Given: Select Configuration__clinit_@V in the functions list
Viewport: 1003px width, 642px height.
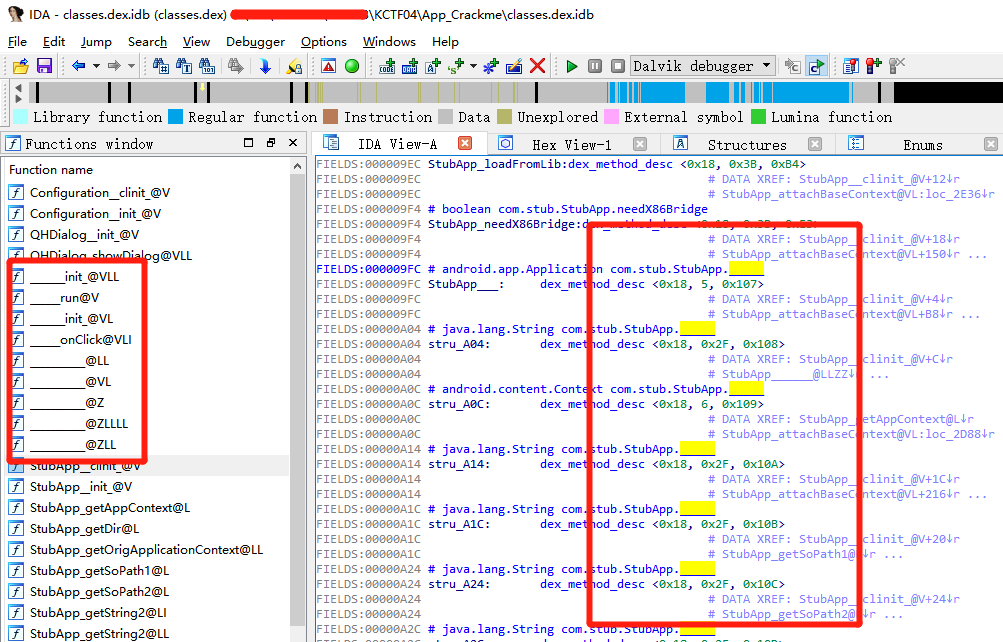Looking at the screenshot, I should (100, 192).
